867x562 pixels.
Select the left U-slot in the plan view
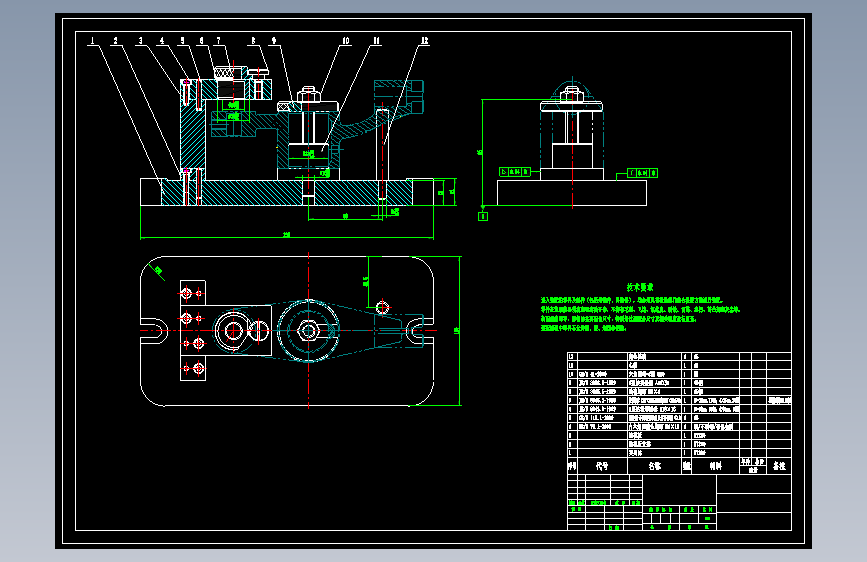coord(154,331)
